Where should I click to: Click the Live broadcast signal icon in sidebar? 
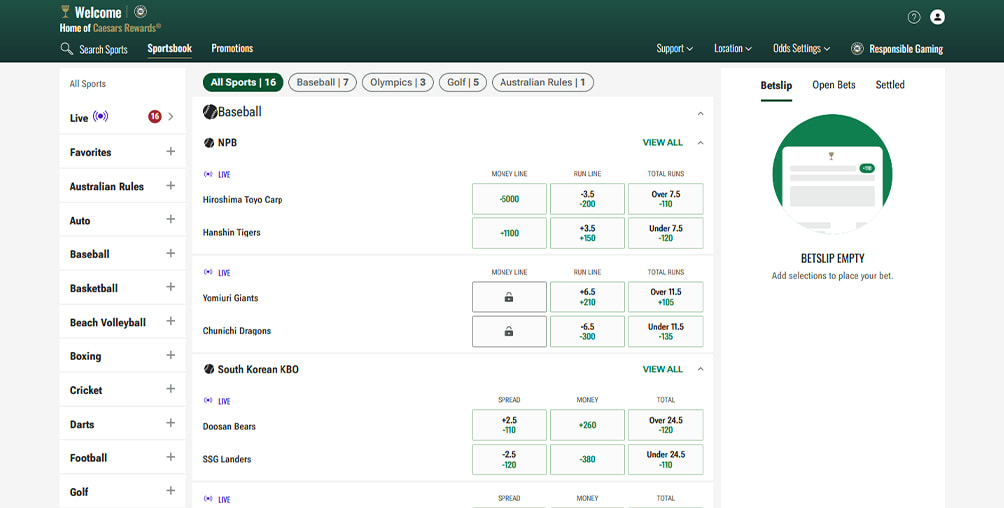coord(101,117)
